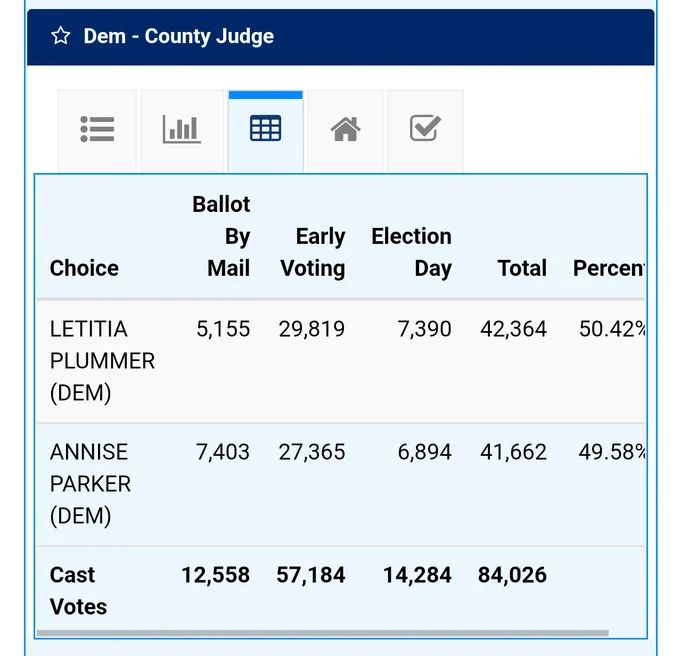
Task: Click the Choice column header
Action: pos(84,268)
